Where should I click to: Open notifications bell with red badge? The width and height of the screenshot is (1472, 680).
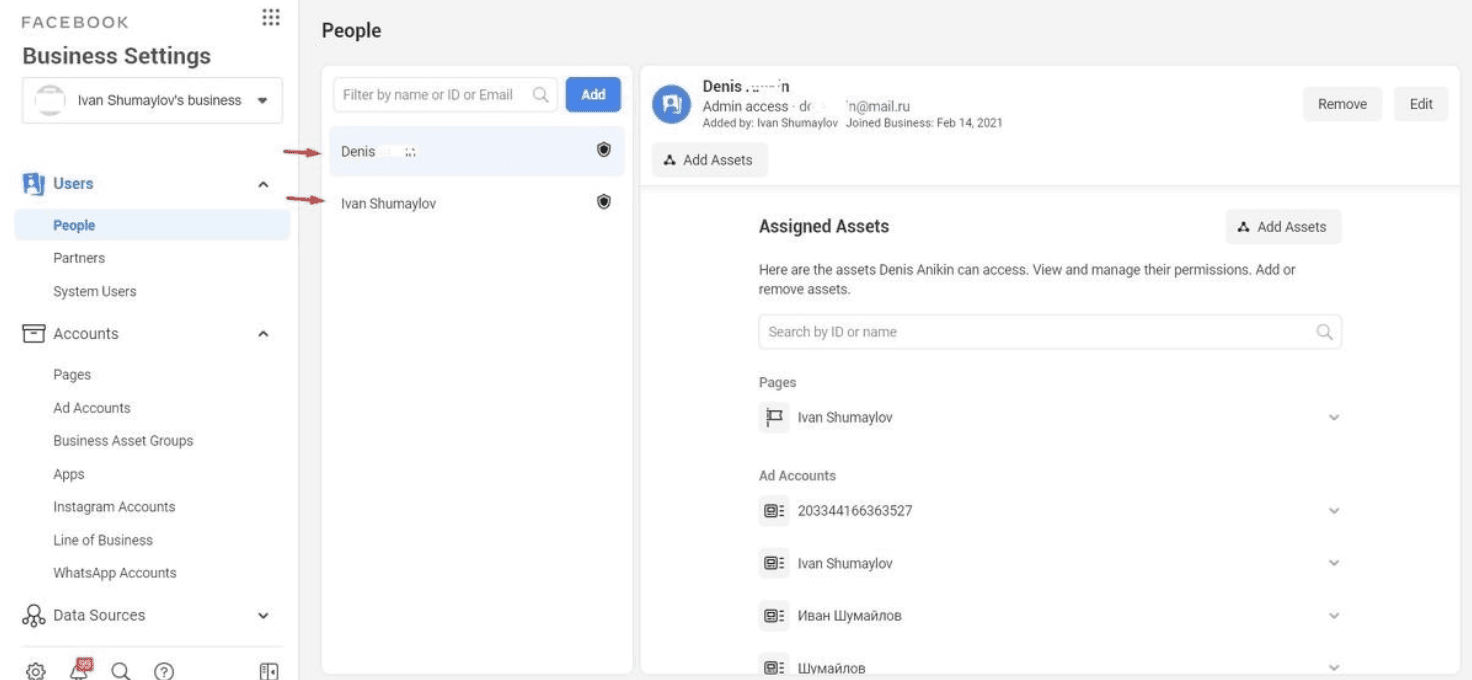click(80, 670)
